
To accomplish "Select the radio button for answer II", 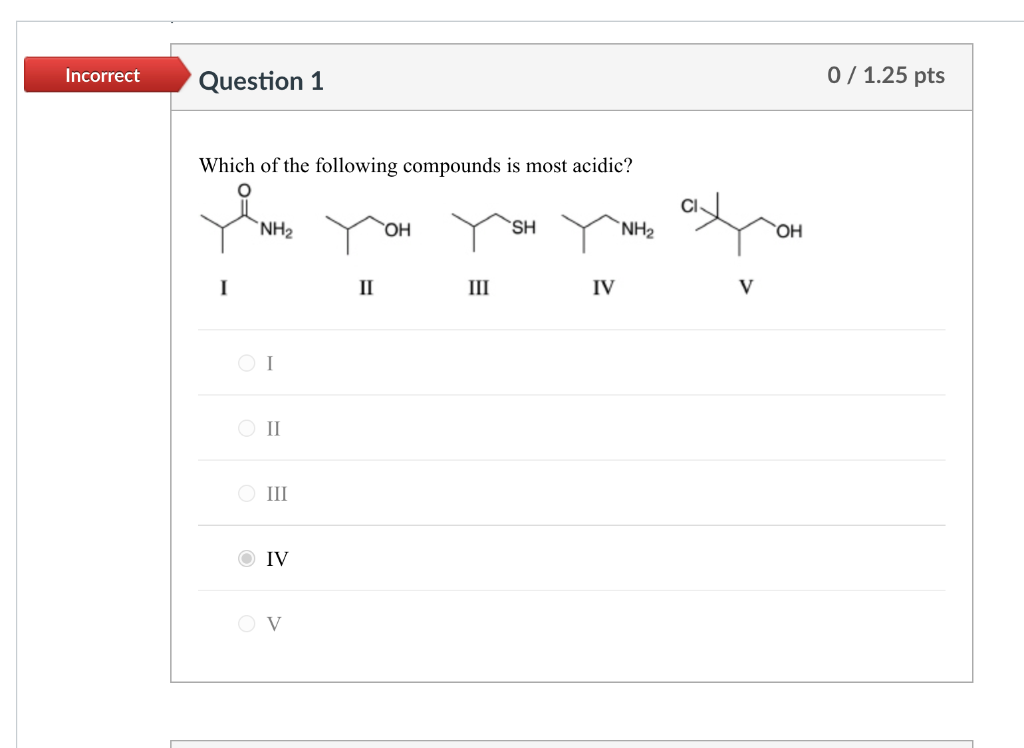I will point(245,428).
